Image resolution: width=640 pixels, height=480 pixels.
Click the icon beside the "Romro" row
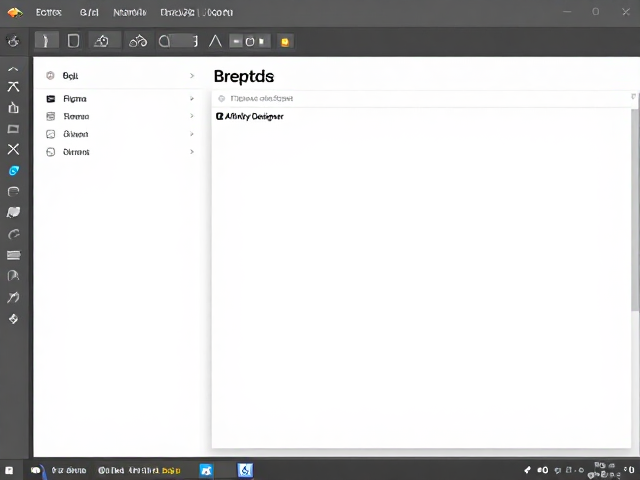pyautogui.click(x=51, y=116)
